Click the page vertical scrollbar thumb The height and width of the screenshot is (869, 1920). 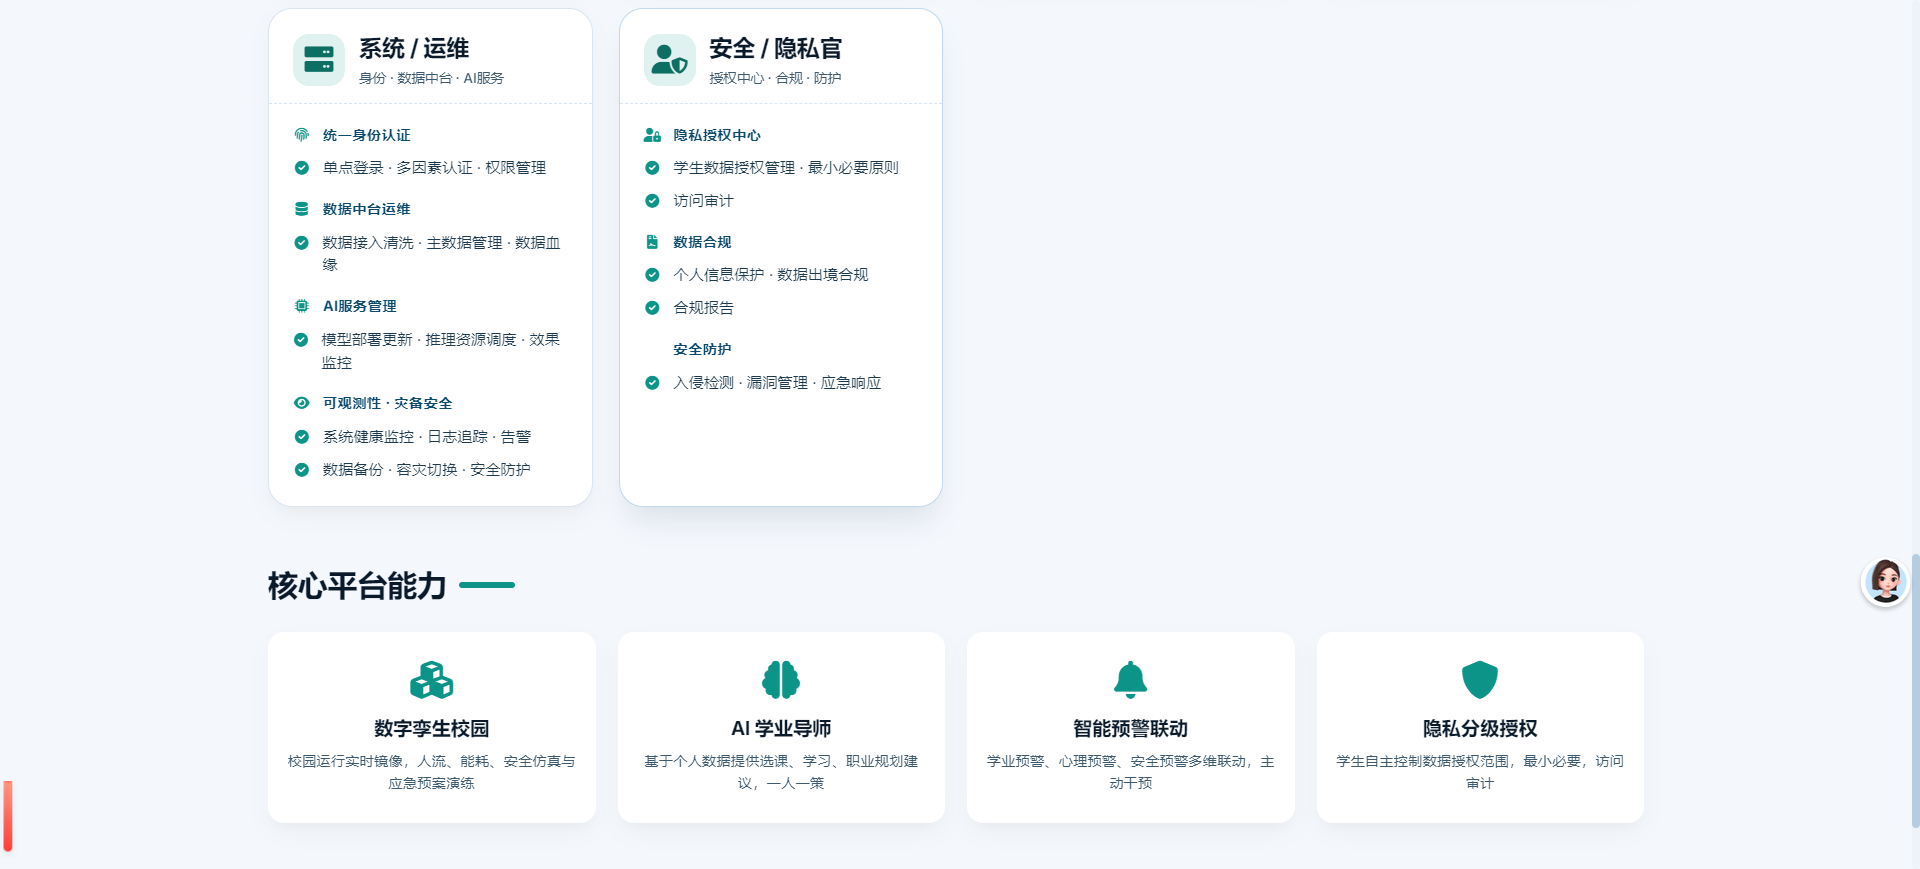[1915, 690]
